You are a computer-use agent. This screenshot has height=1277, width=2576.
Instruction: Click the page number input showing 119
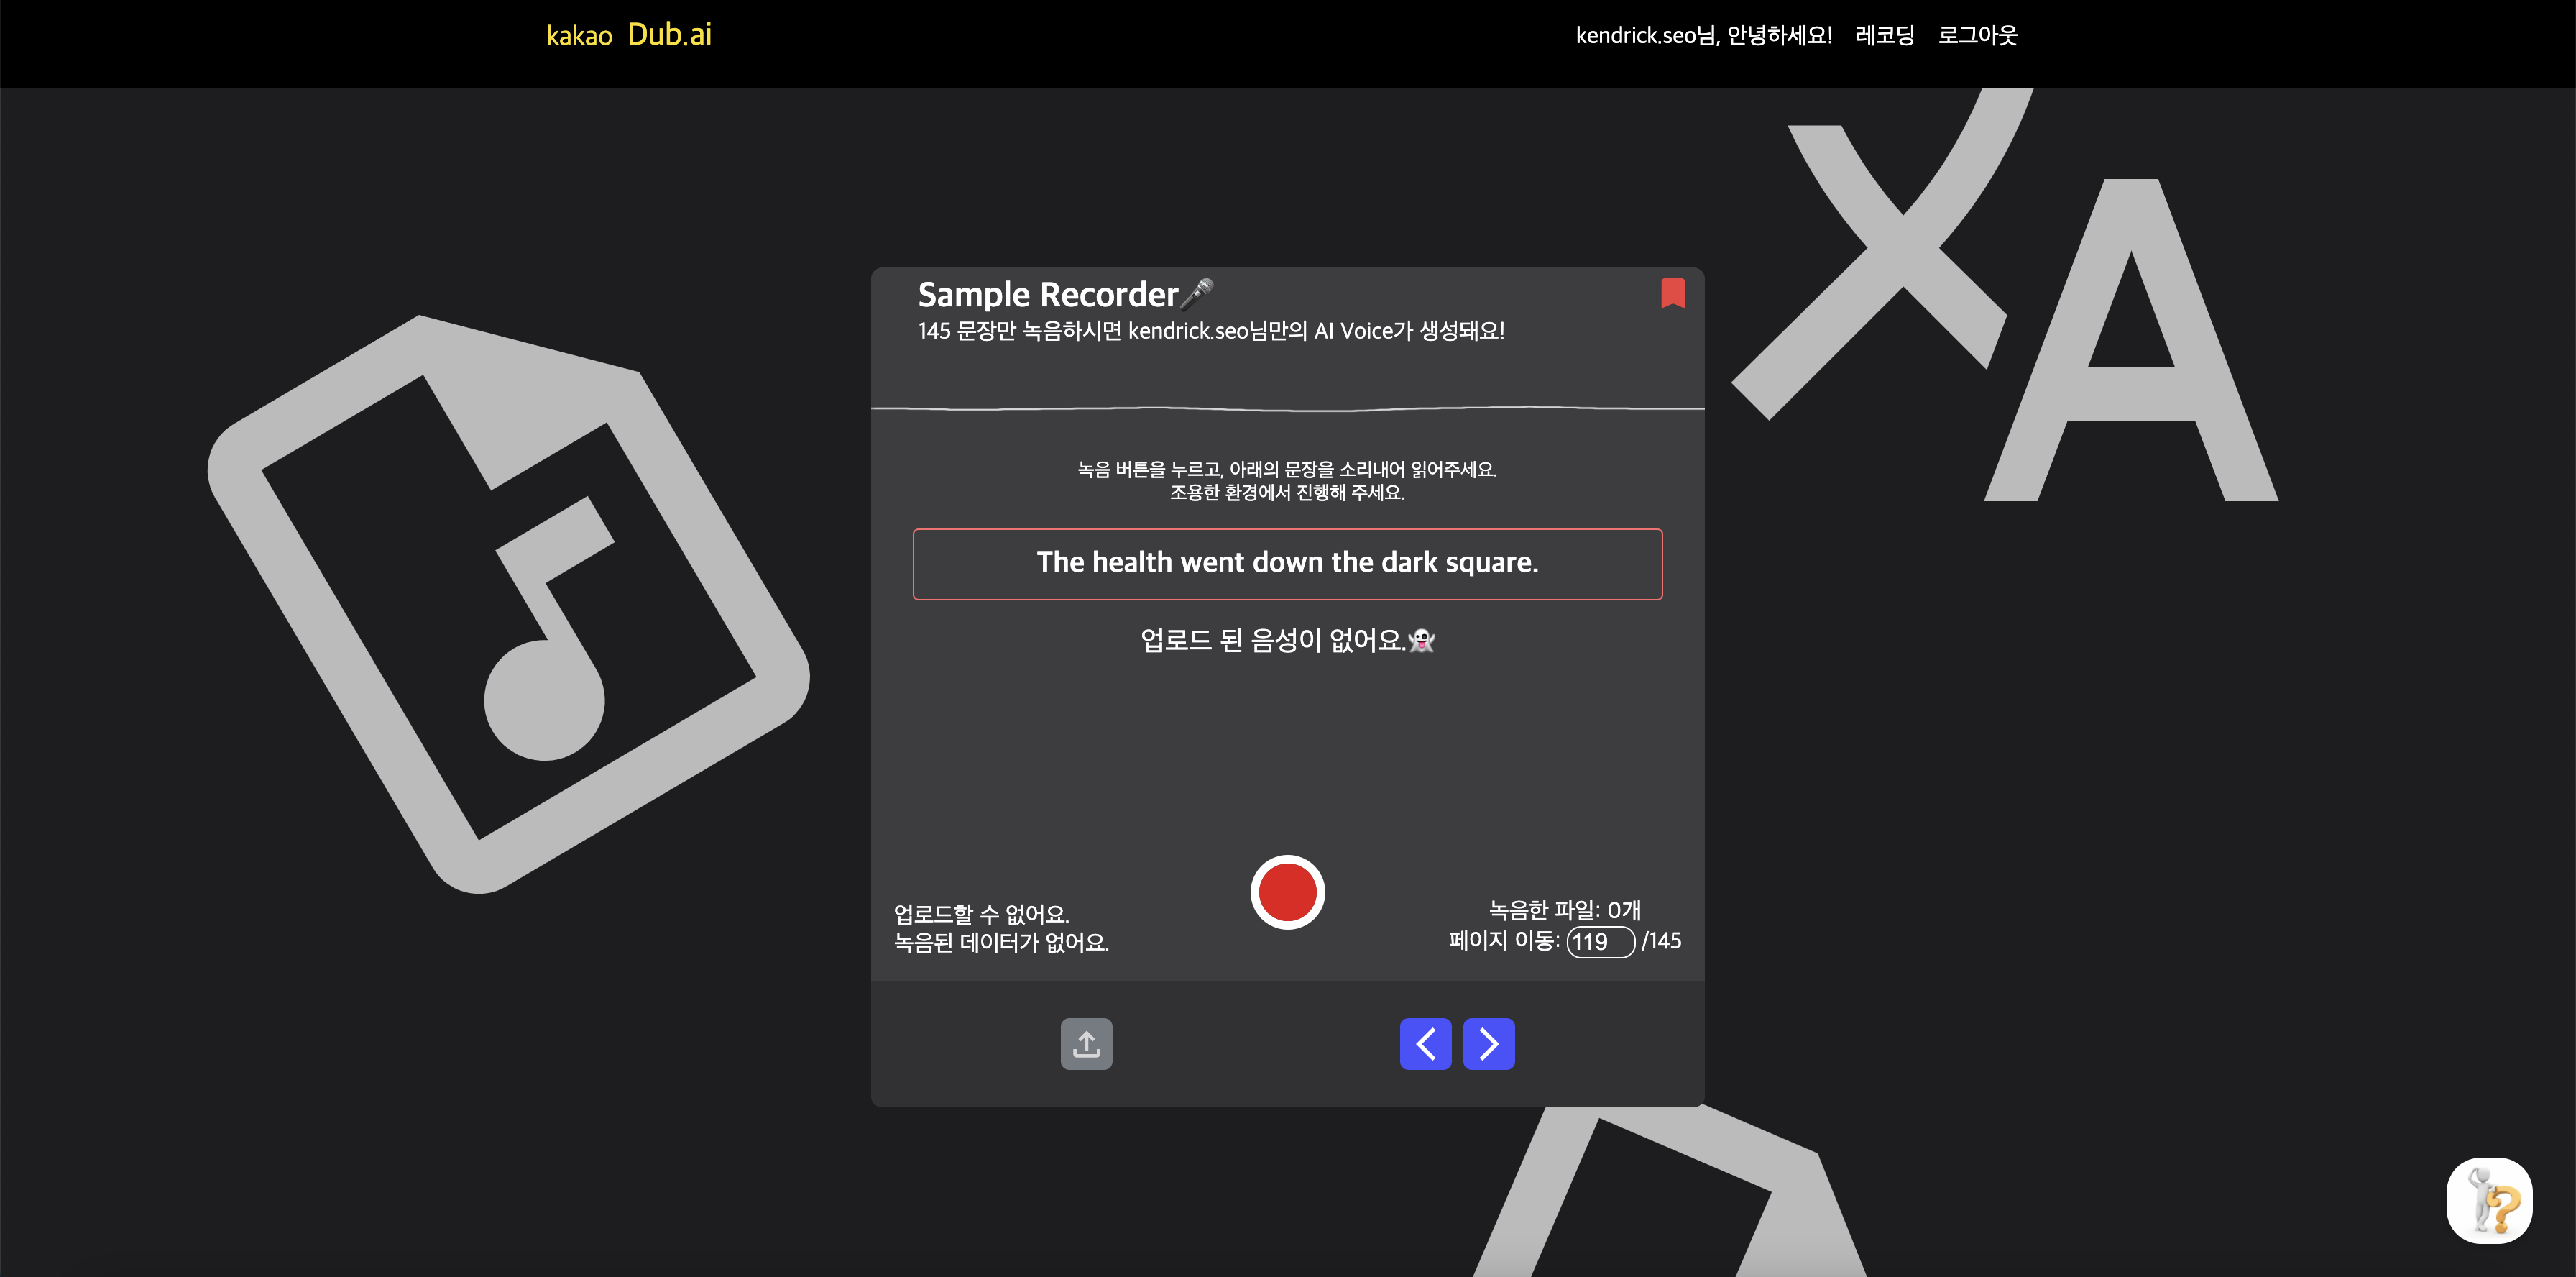(x=1599, y=941)
